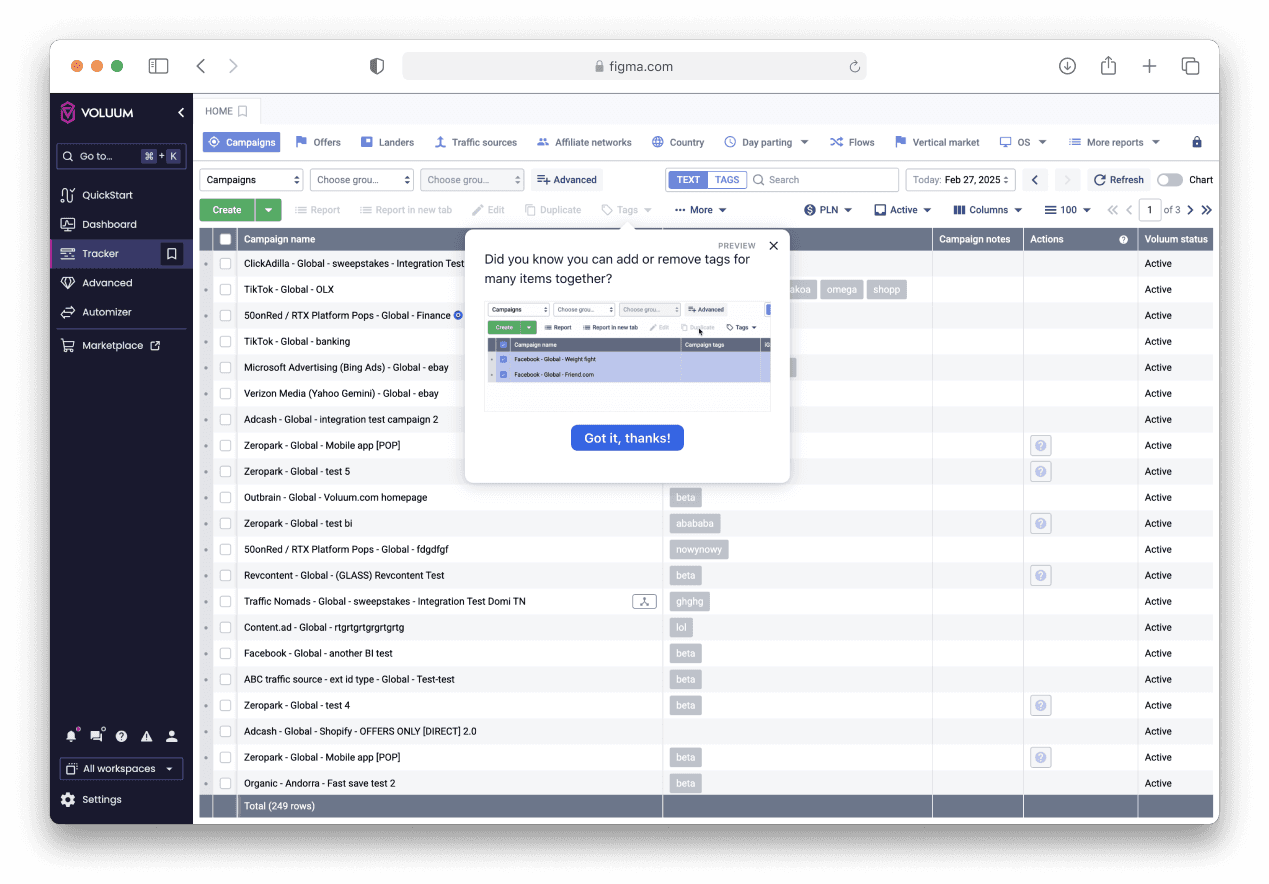
Task: Click the green Create button
Action: 227,210
